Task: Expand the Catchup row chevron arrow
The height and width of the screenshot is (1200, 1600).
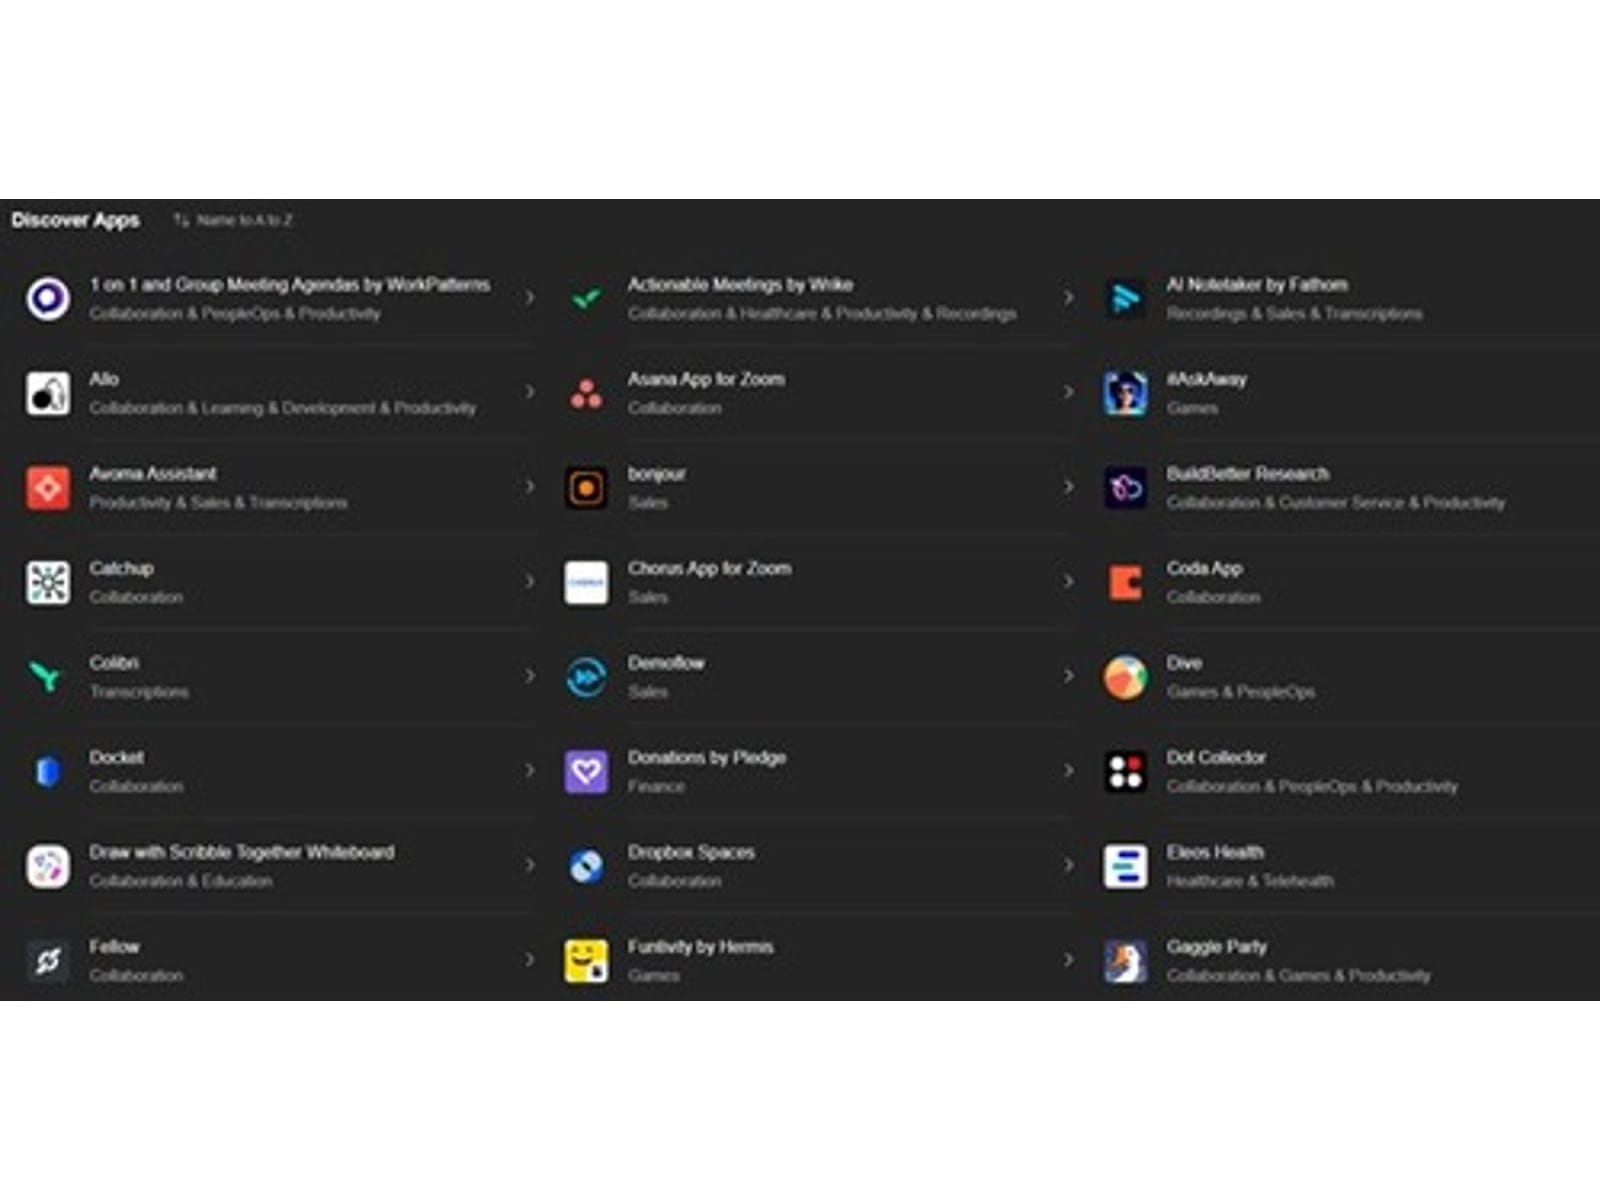Action: (530, 582)
